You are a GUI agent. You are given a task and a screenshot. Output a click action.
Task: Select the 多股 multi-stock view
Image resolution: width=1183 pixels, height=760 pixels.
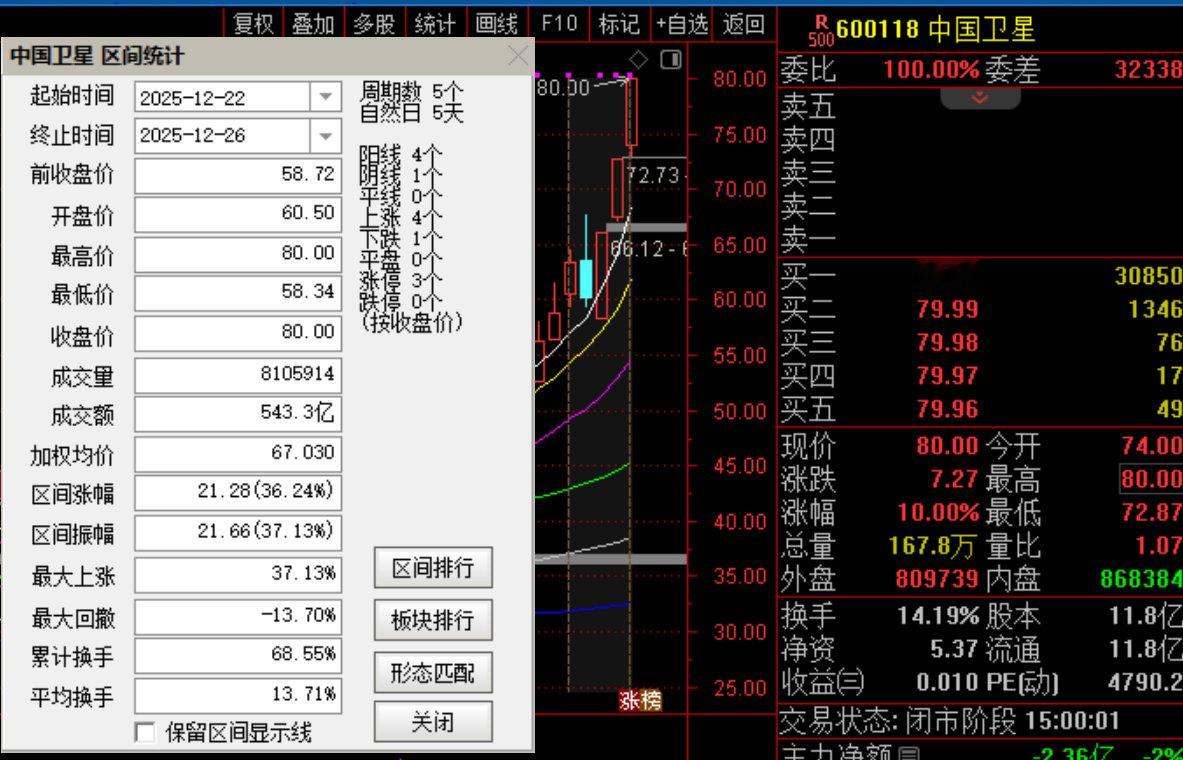(x=374, y=24)
